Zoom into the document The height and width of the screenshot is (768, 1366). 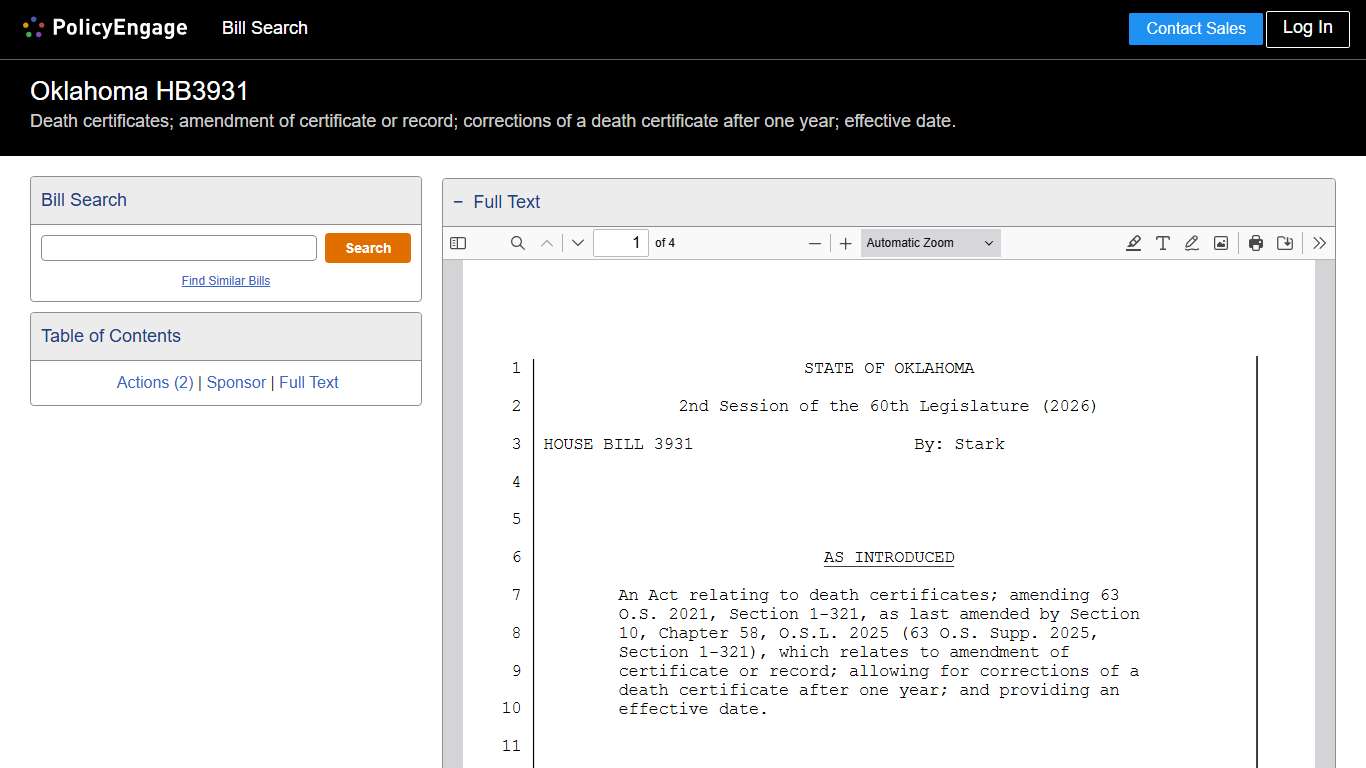click(845, 242)
